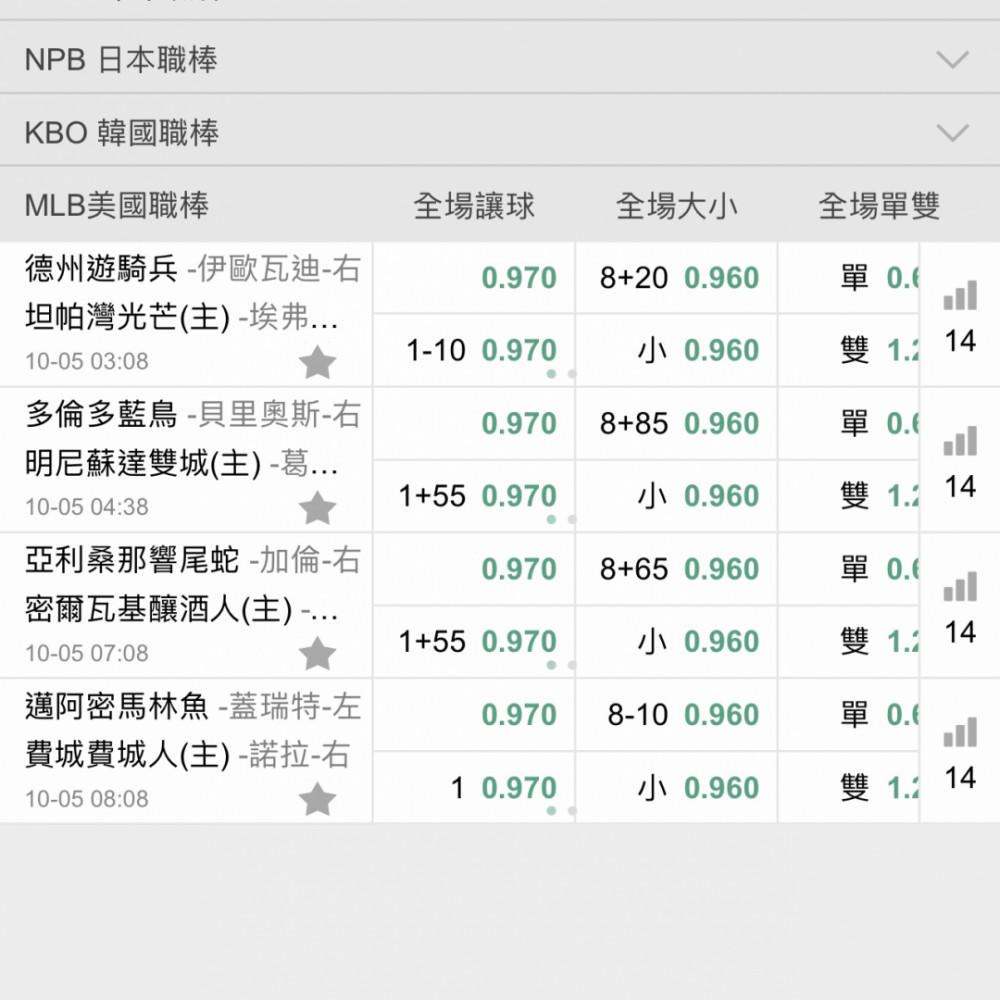Select 小 under odds for 費城費城人 game
The height and width of the screenshot is (1000, 1000).
point(677,788)
